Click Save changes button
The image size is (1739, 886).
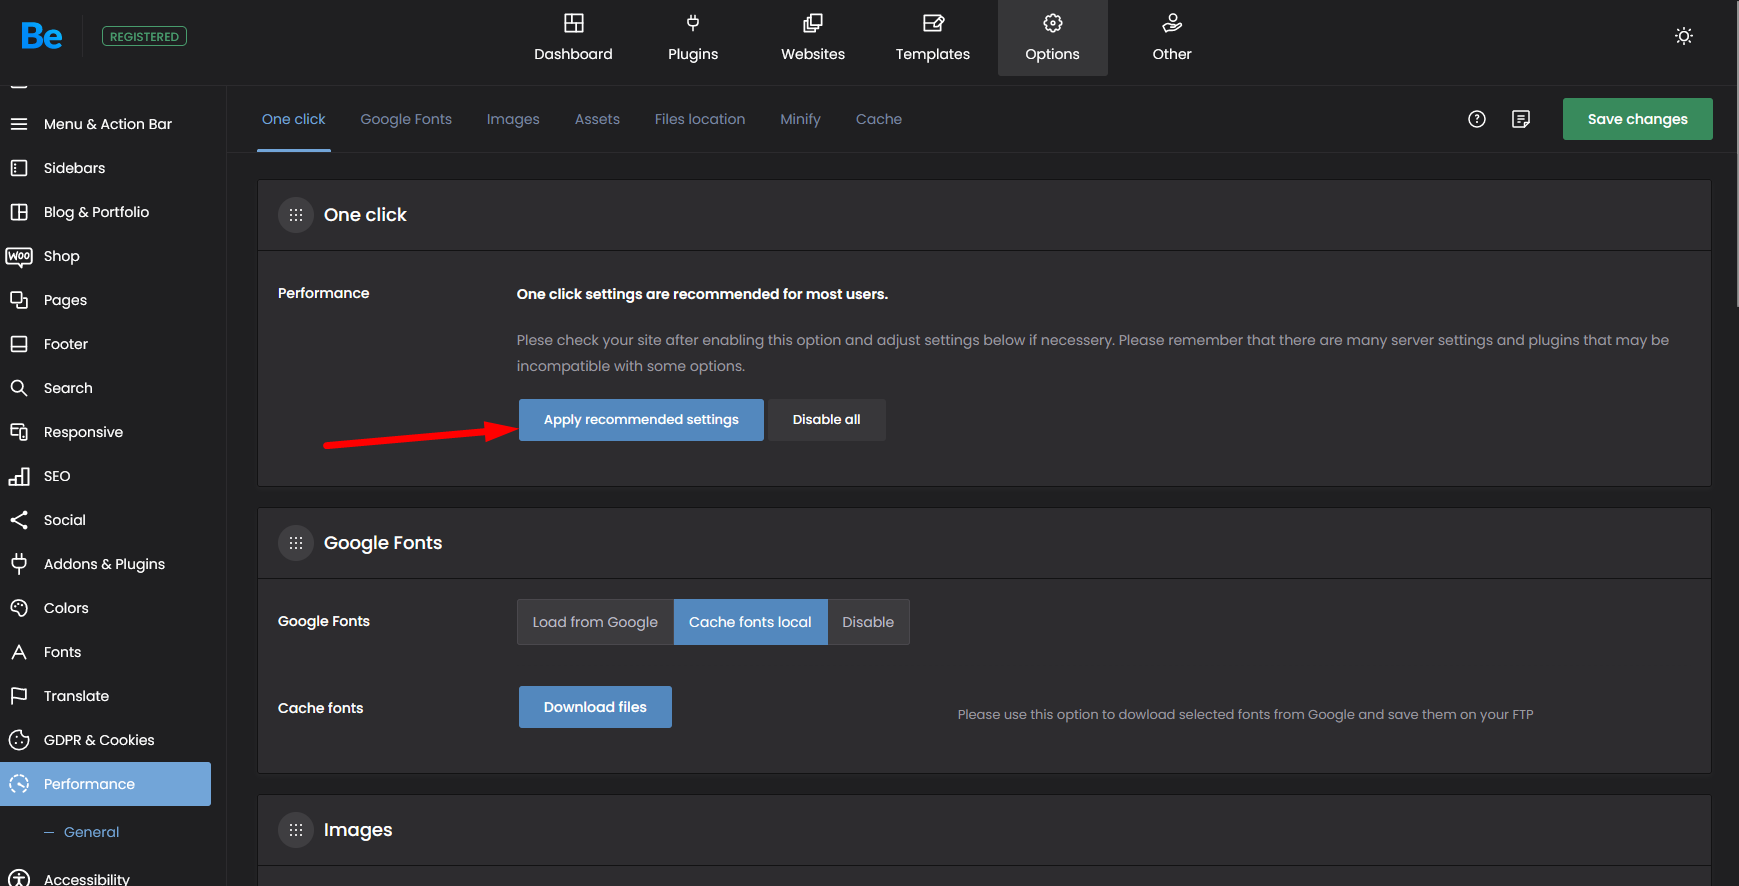1638,119
